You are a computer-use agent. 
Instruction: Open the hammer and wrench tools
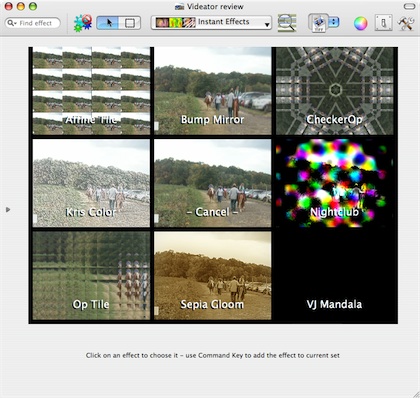tap(406, 23)
